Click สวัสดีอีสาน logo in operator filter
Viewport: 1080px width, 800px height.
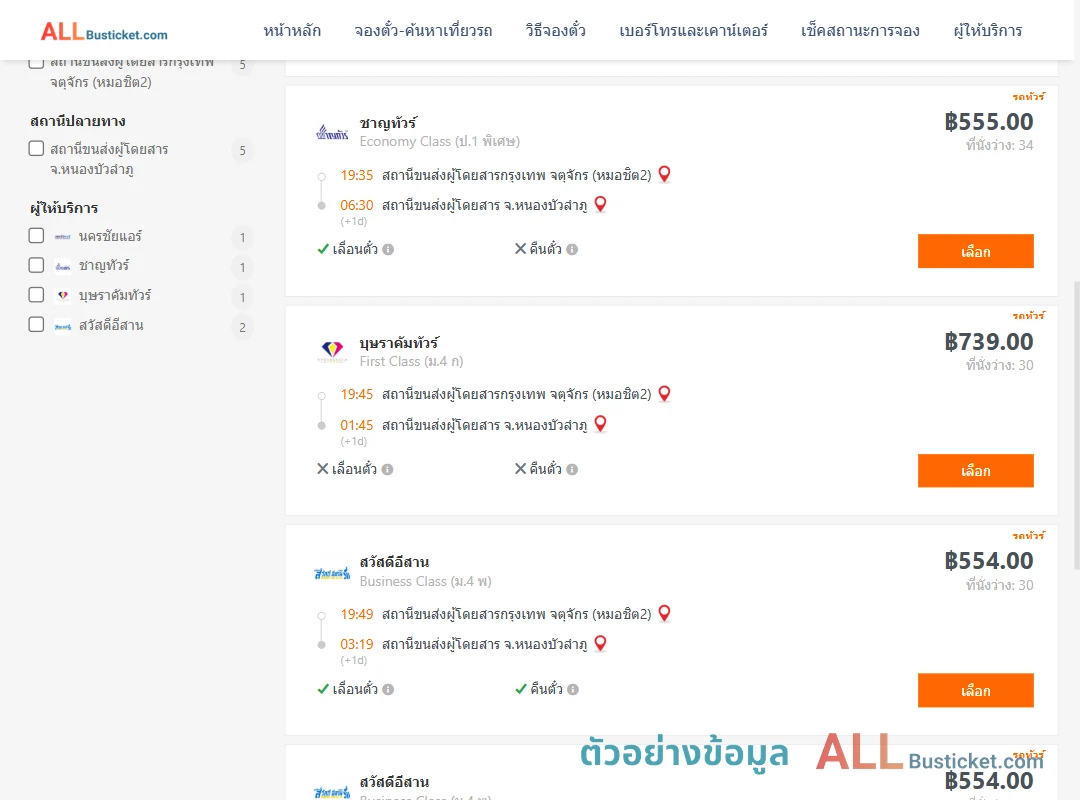[63, 326]
